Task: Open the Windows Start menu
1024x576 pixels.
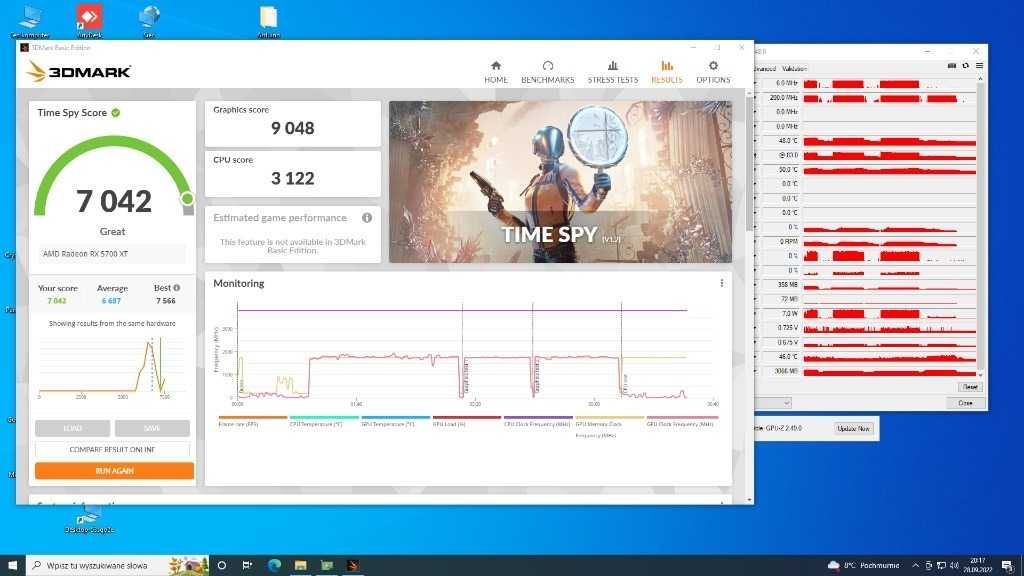Action: pos(12,565)
